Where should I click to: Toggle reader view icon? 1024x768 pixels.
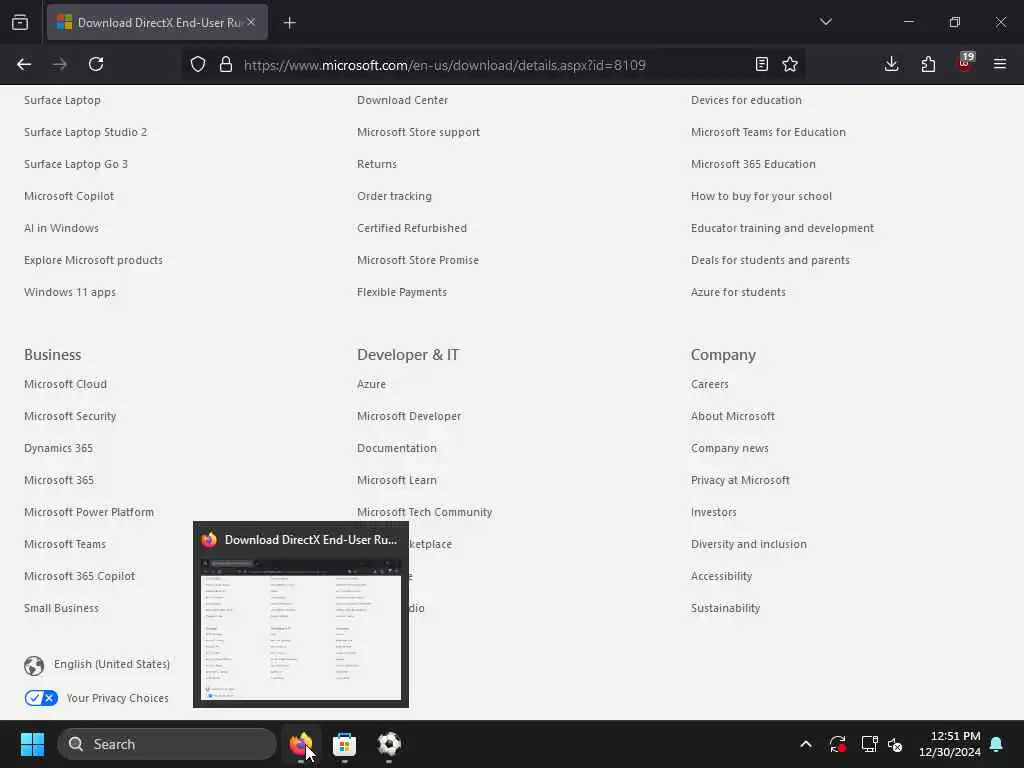pos(761,64)
